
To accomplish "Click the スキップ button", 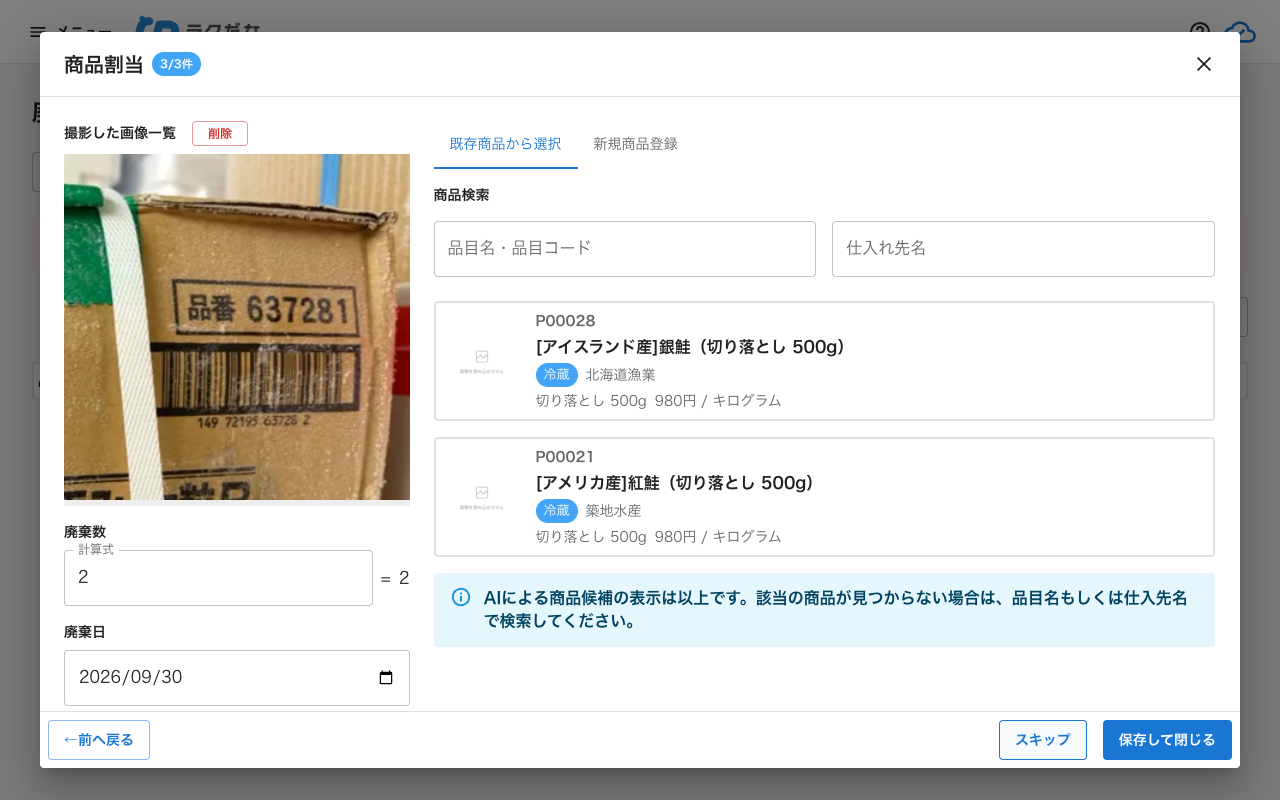I will click(x=1043, y=740).
